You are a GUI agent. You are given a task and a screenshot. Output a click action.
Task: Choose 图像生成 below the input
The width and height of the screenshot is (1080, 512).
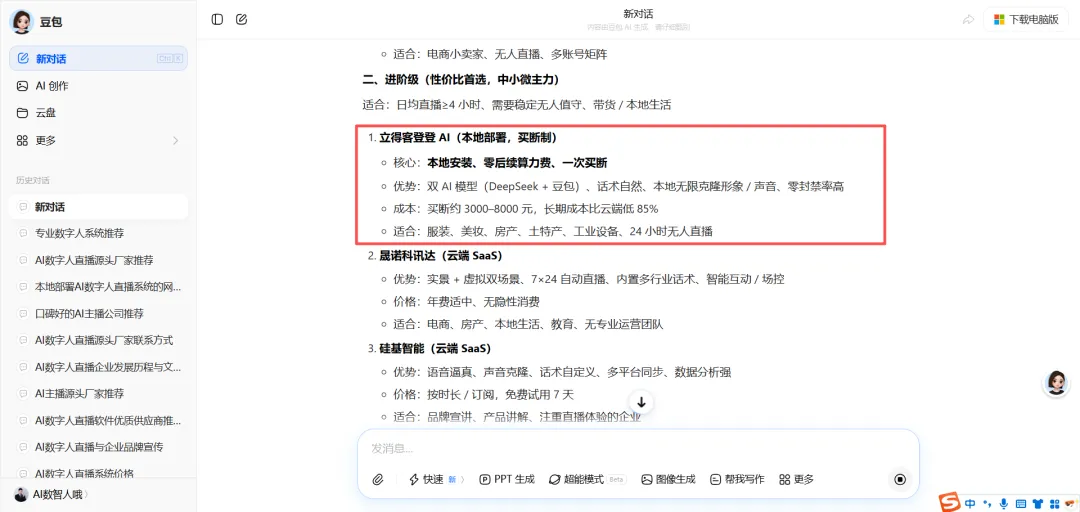668,480
